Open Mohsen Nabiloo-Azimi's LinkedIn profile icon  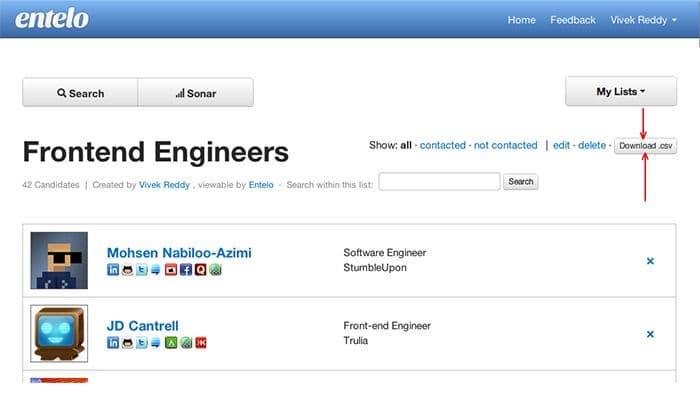[113, 270]
